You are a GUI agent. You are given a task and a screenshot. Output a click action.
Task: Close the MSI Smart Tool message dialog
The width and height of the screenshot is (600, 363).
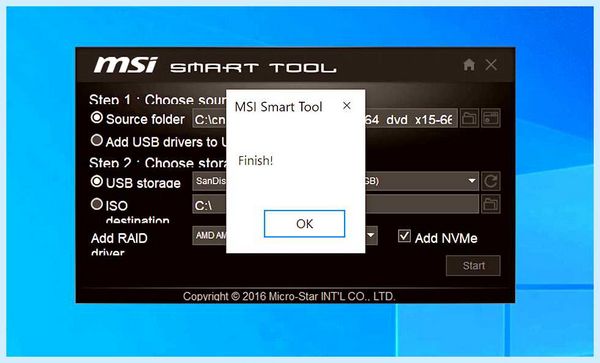point(347,106)
